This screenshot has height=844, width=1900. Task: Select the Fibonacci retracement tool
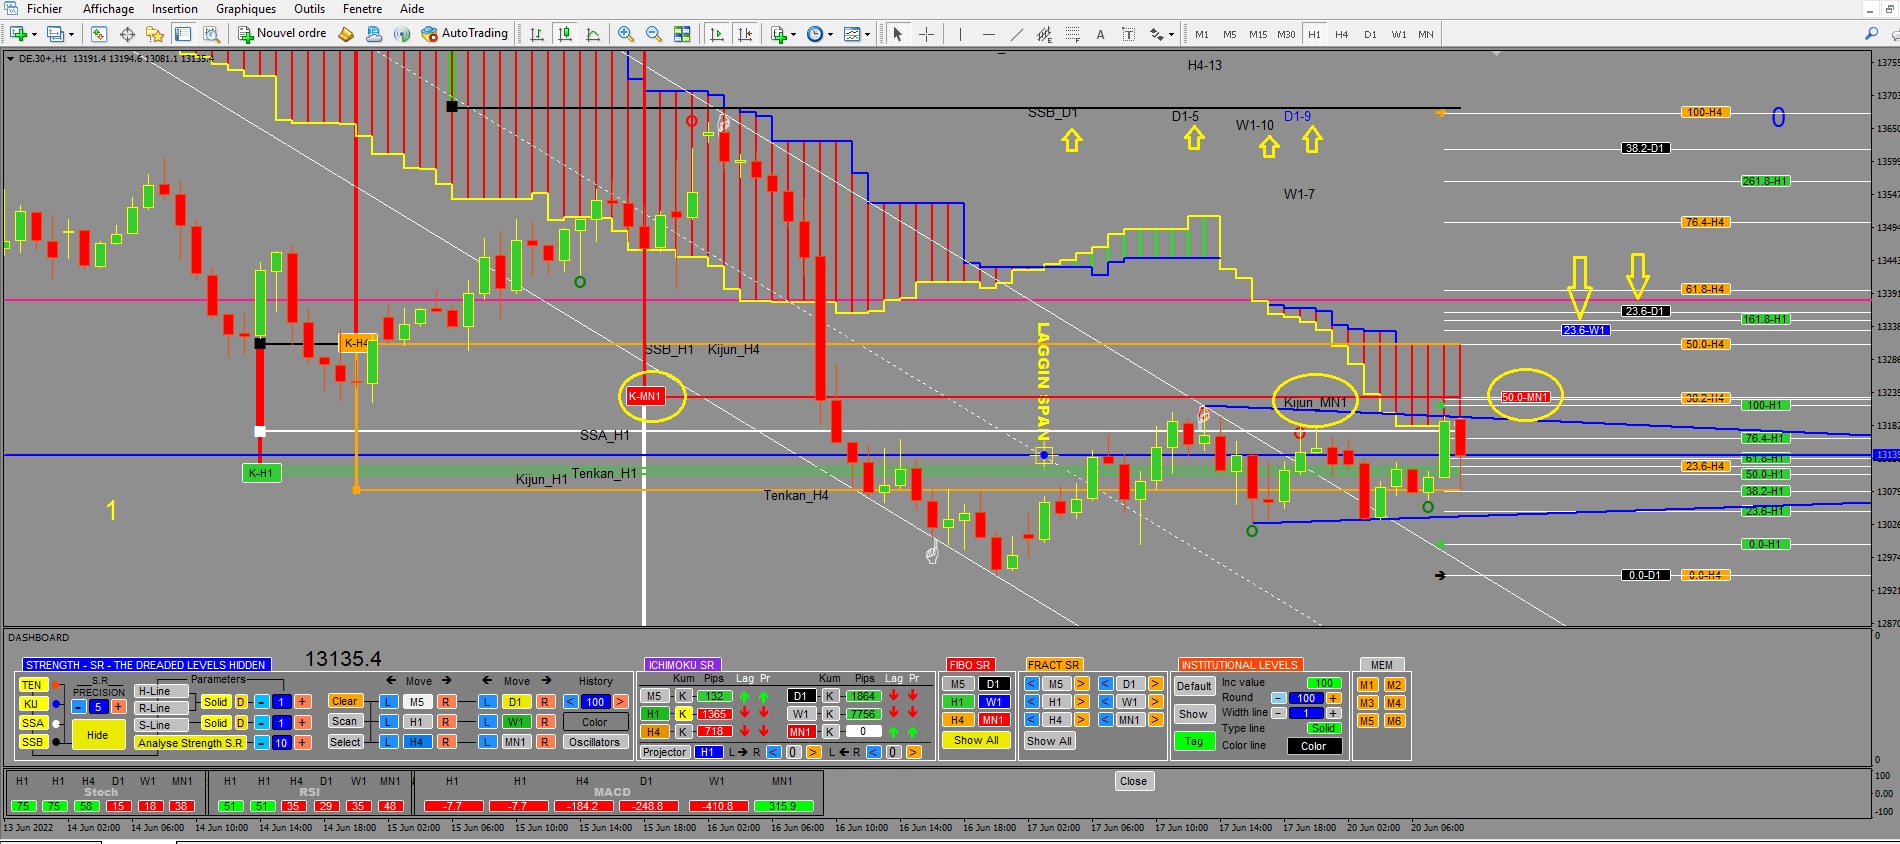[x=1073, y=34]
